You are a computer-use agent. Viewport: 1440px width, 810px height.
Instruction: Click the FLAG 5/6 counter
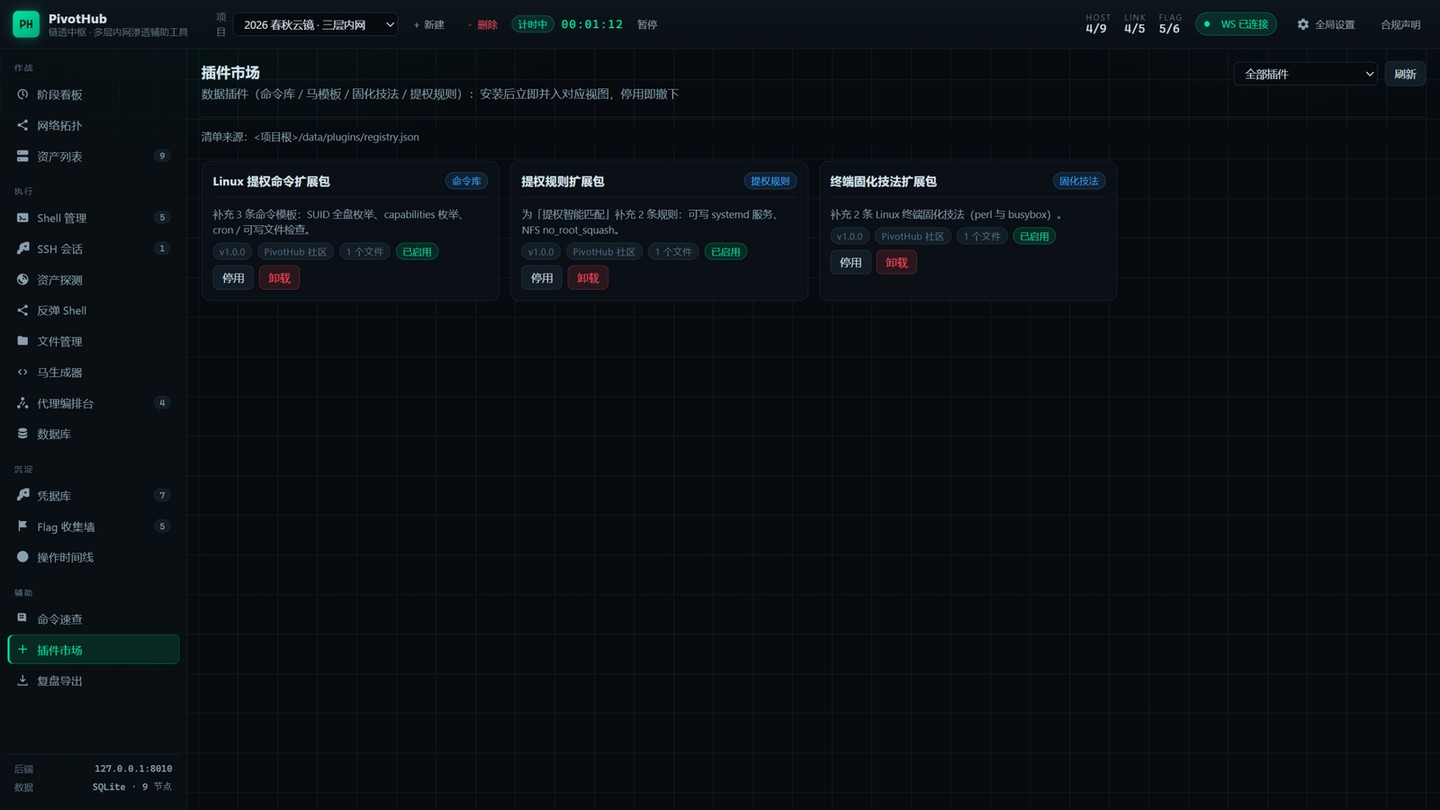pyautogui.click(x=1170, y=24)
